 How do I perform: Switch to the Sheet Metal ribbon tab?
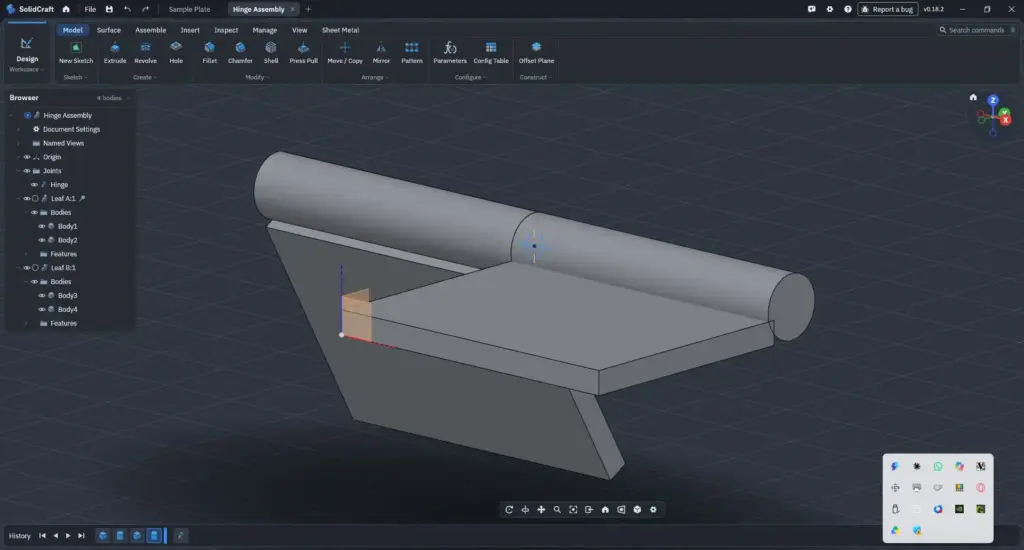click(340, 30)
